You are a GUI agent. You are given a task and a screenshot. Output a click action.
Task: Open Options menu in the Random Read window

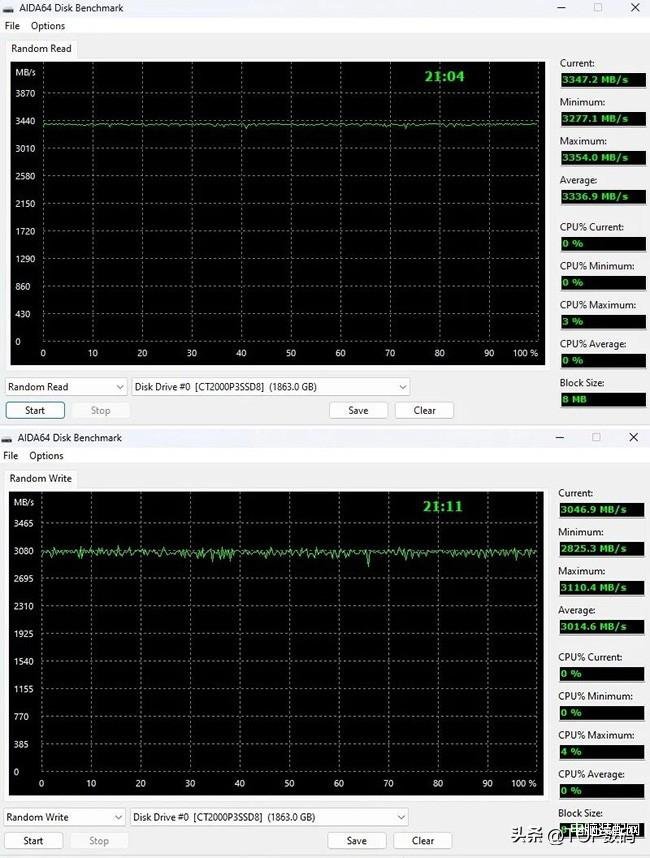pos(47,26)
